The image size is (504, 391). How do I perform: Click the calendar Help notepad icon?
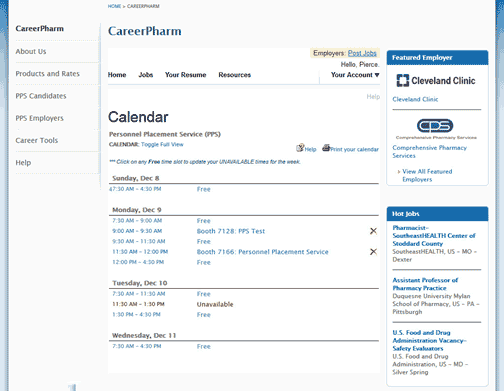(300, 148)
